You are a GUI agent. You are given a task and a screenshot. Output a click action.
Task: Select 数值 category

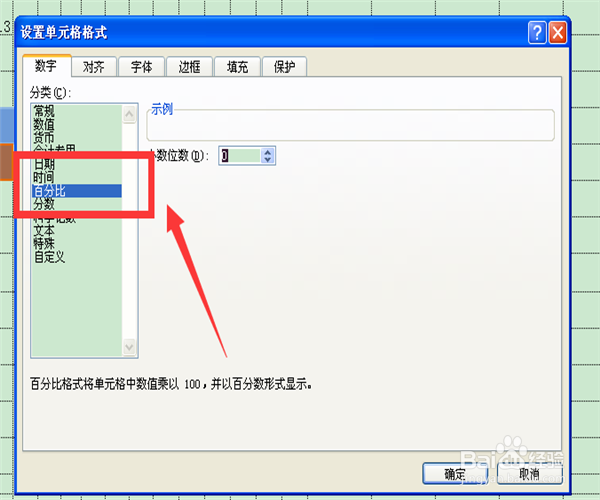(44, 124)
